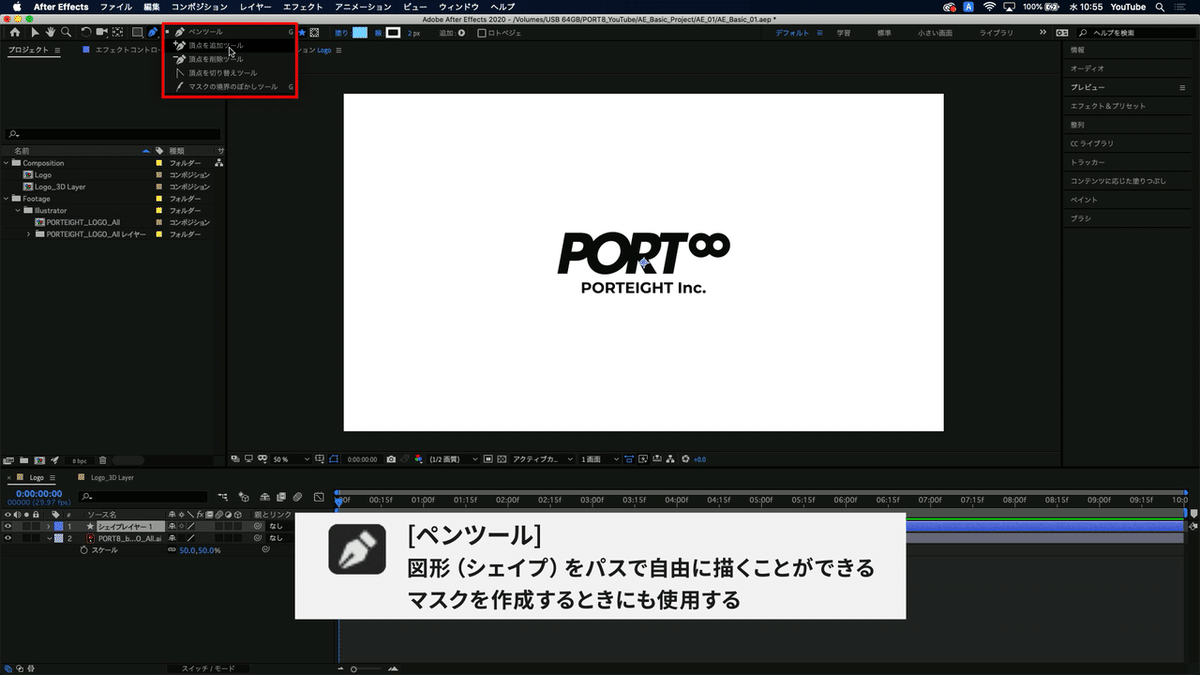
Task: Click the snapshot camera icon
Action: [391, 459]
